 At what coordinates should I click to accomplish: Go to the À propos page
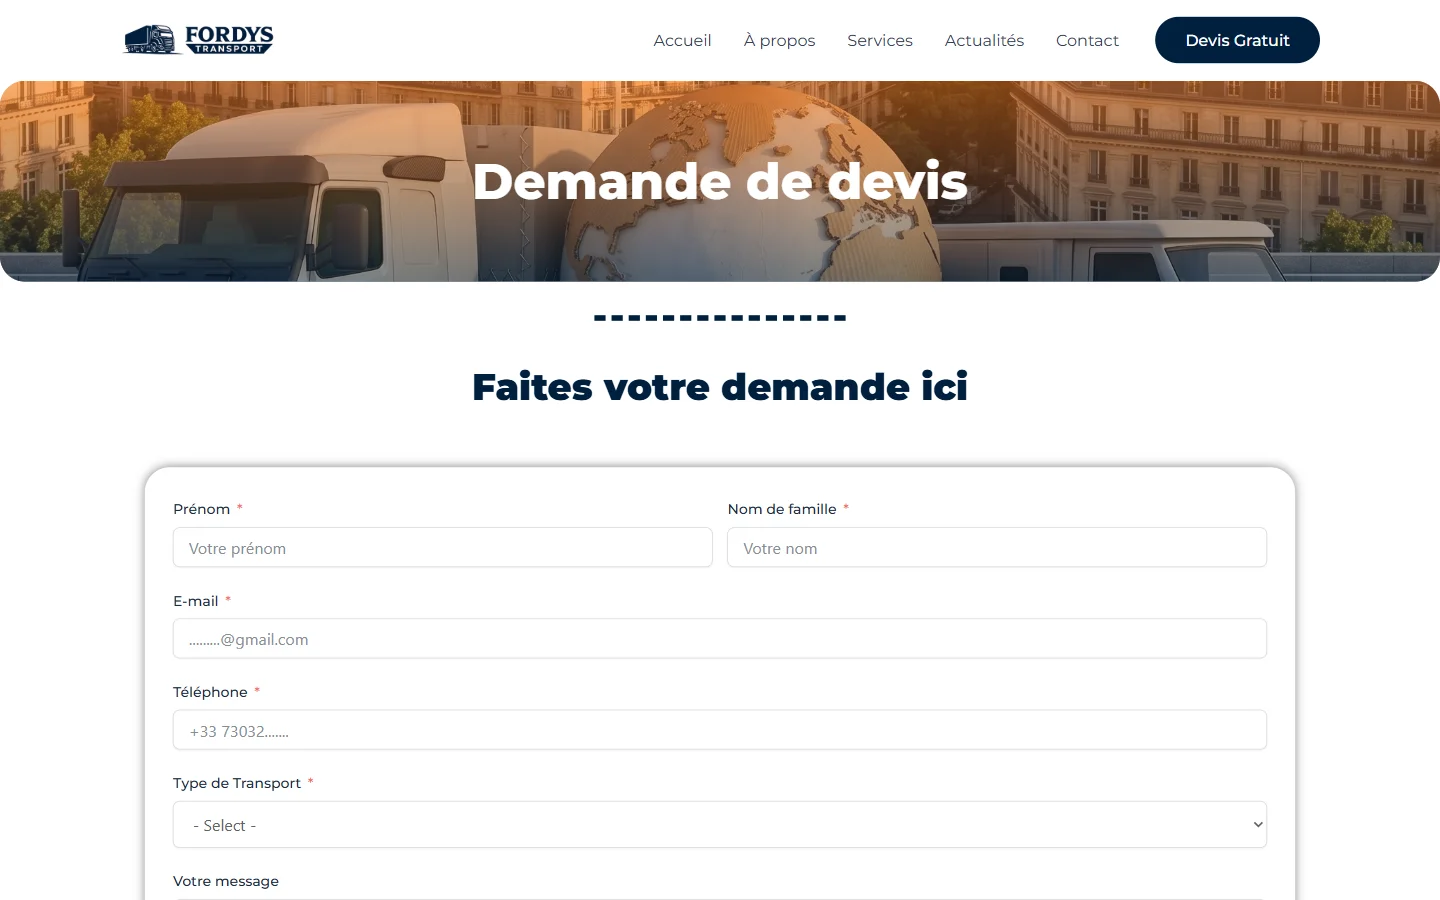pos(779,41)
